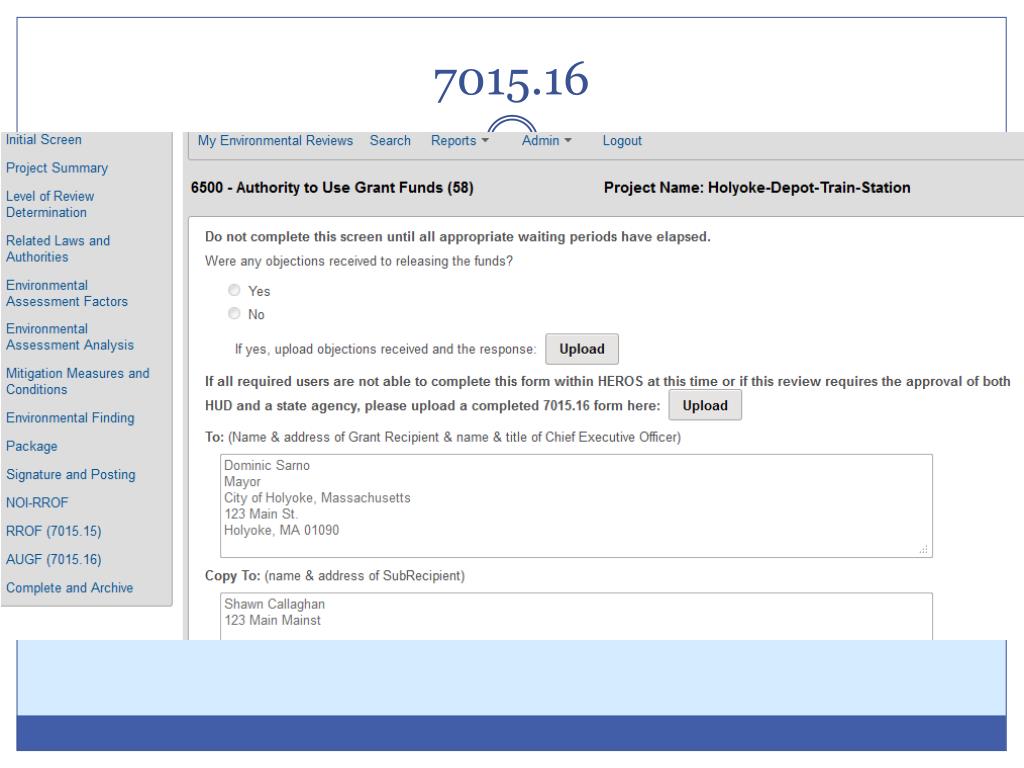The height and width of the screenshot is (768, 1024).
Task: Click the 'Do not complete this screen' notice text
Action: pos(457,237)
